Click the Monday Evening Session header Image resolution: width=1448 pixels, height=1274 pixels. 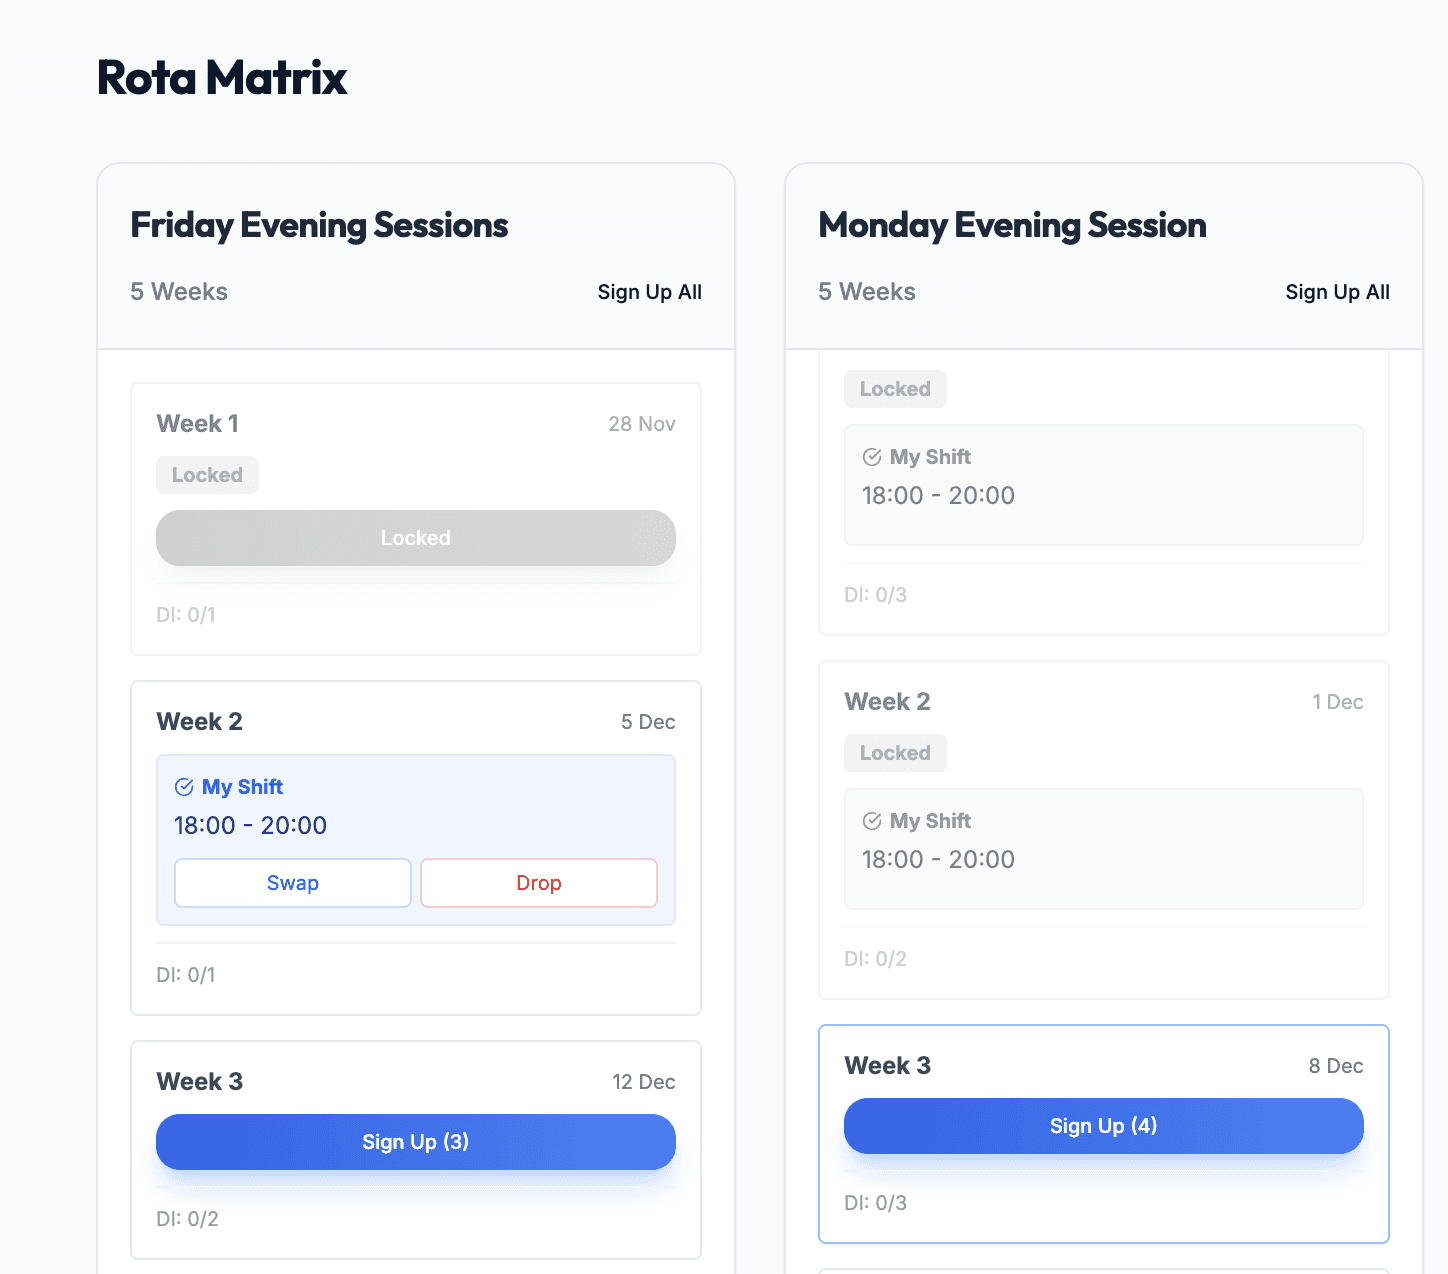pos(1012,225)
